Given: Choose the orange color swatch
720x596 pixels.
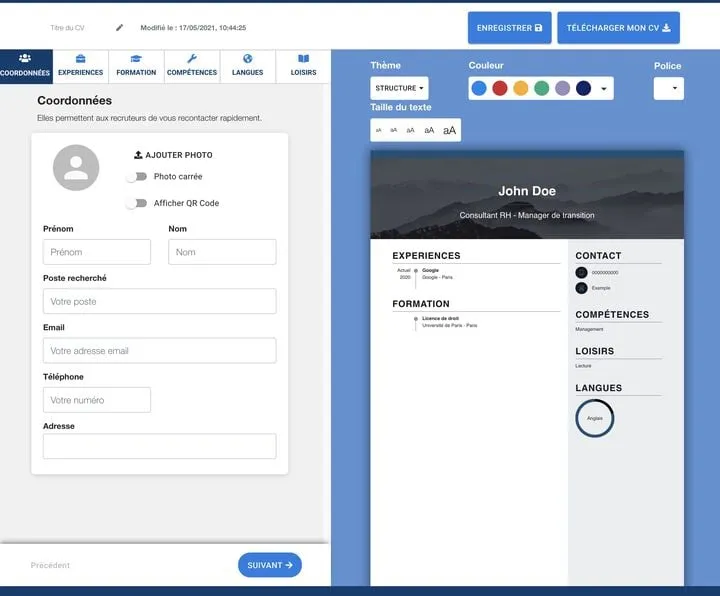Looking at the screenshot, I should pyautogui.click(x=521, y=88).
